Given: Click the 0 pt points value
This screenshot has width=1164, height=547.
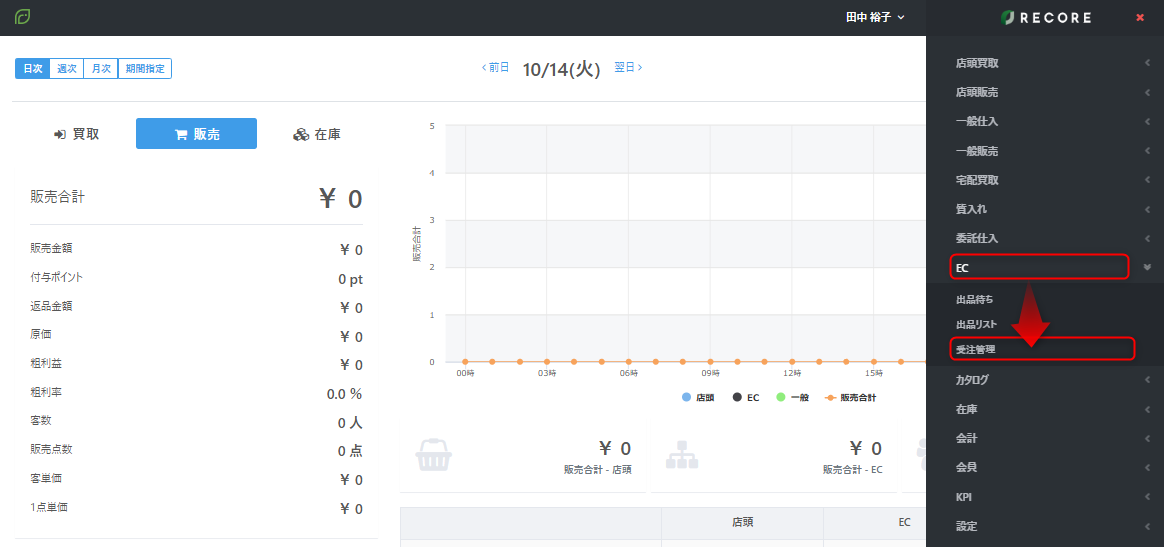Looking at the screenshot, I should (350, 280).
